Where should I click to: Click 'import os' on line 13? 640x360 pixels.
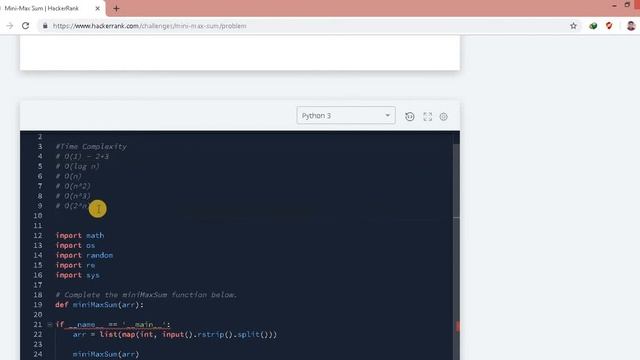pyautogui.click(x=75, y=245)
